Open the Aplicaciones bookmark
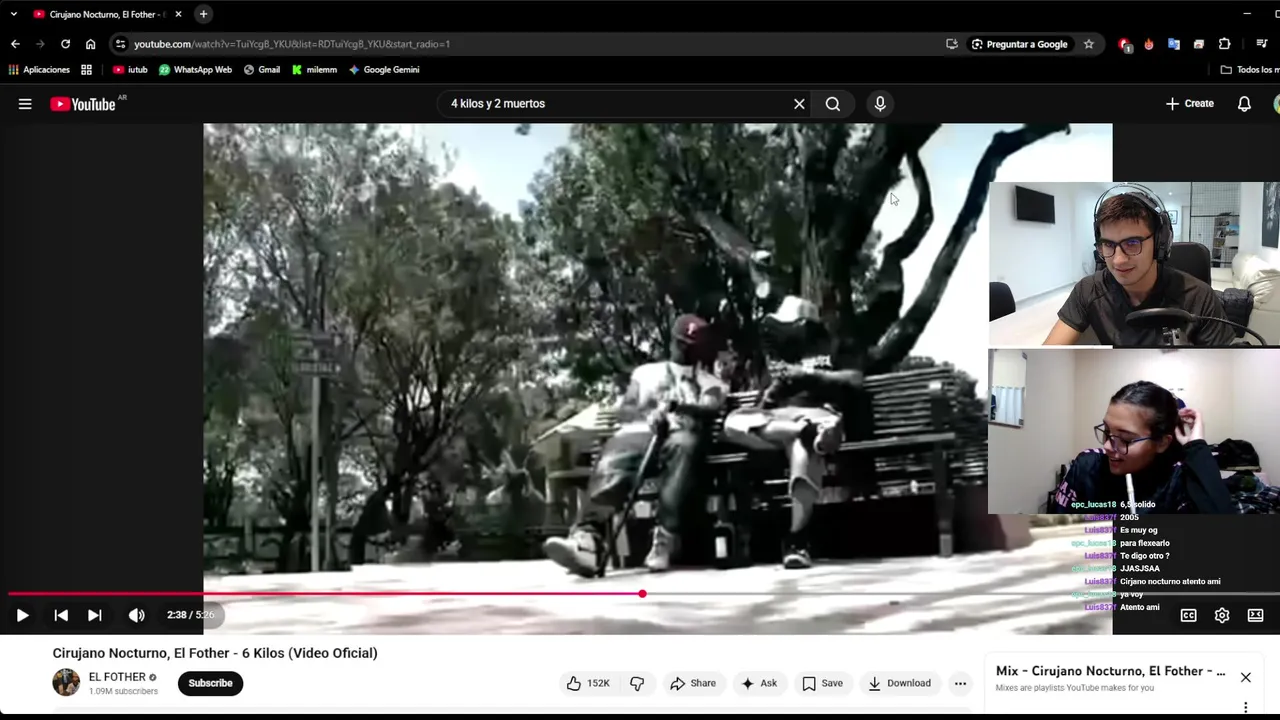 point(39,70)
